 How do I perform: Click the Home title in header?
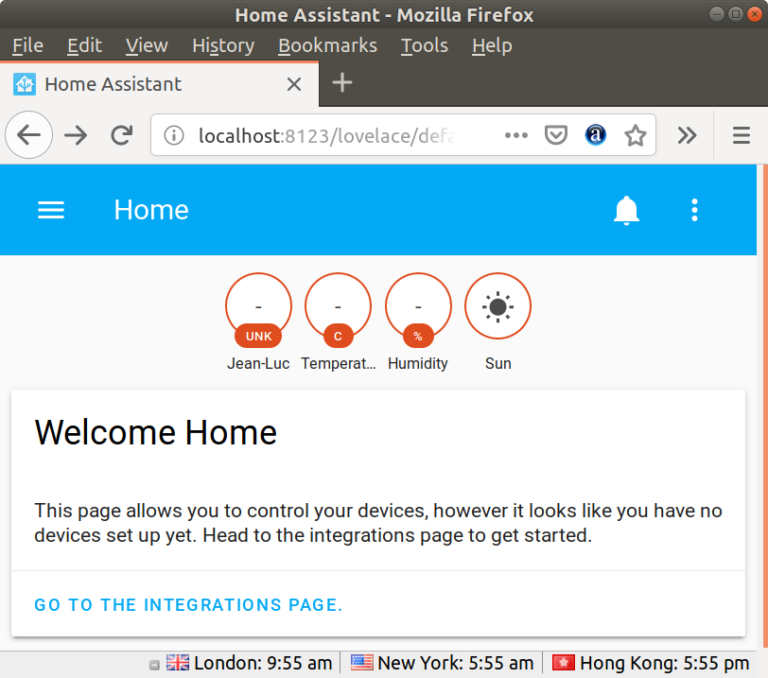tap(151, 210)
